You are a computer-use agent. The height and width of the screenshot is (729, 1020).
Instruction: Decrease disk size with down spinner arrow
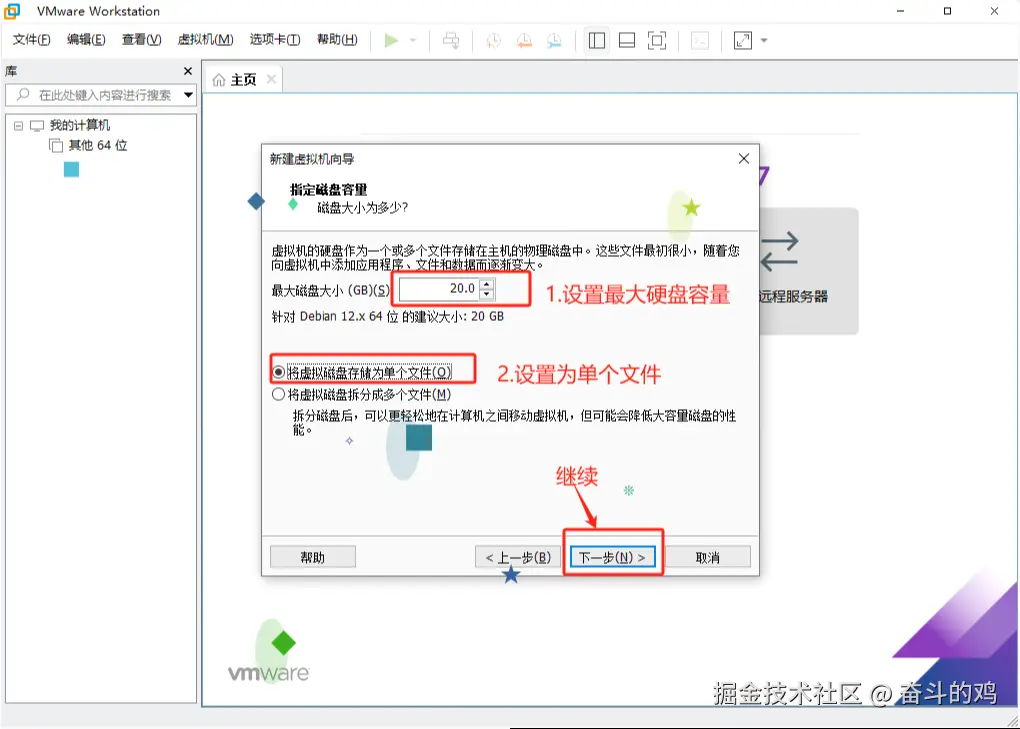click(x=487, y=295)
